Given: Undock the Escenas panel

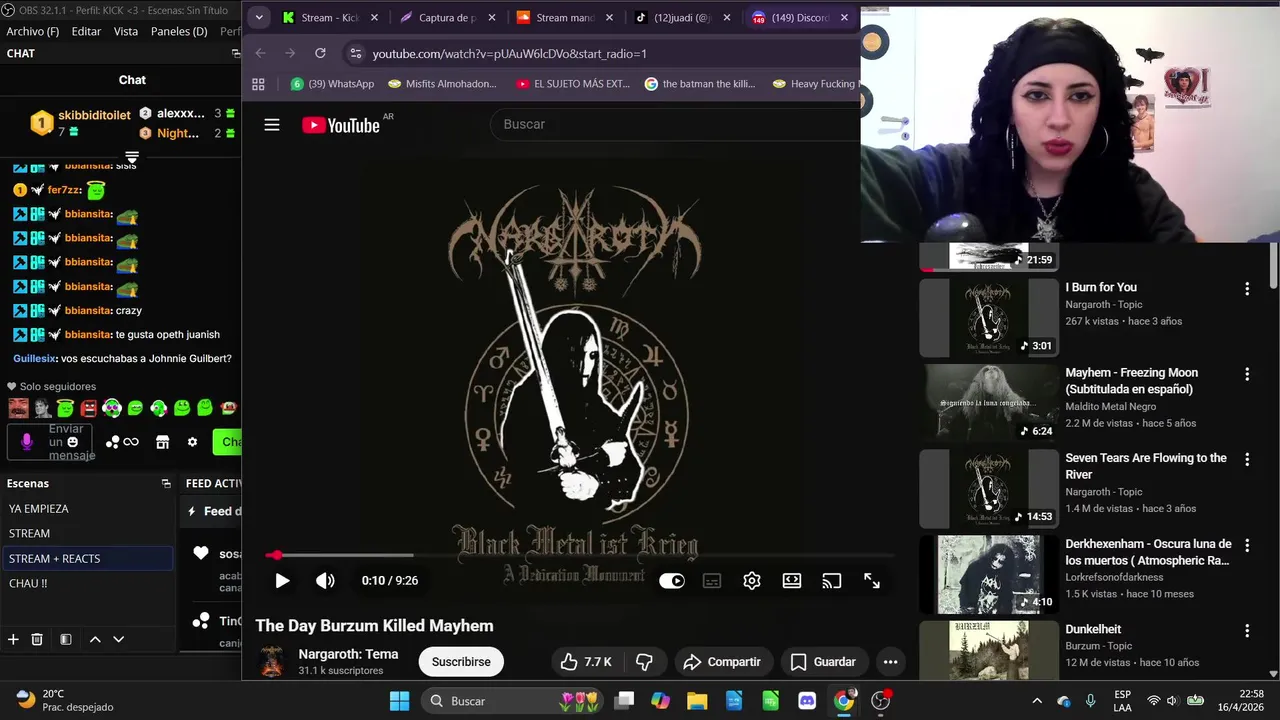Looking at the screenshot, I should click(x=166, y=483).
